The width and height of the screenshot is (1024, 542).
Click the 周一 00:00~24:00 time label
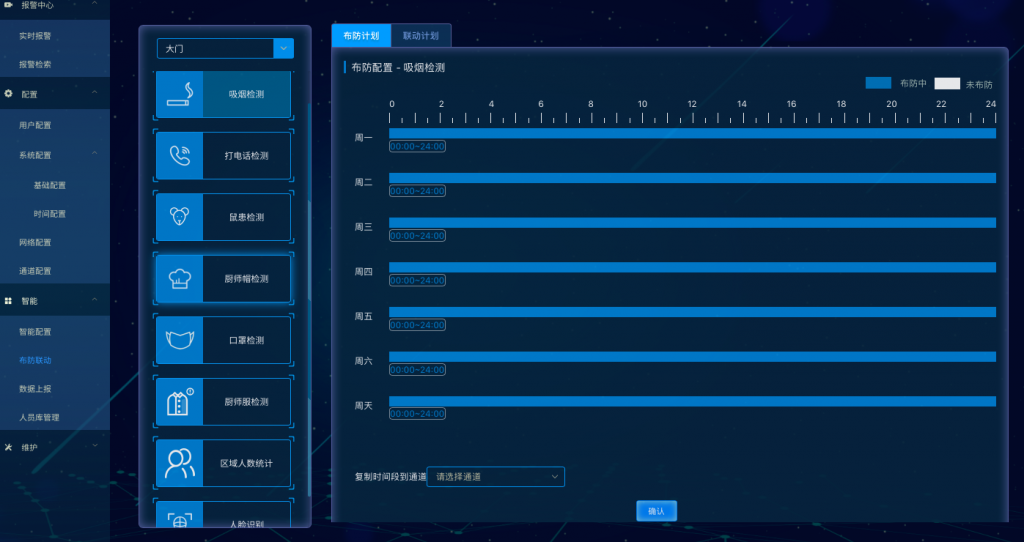click(417, 147)
